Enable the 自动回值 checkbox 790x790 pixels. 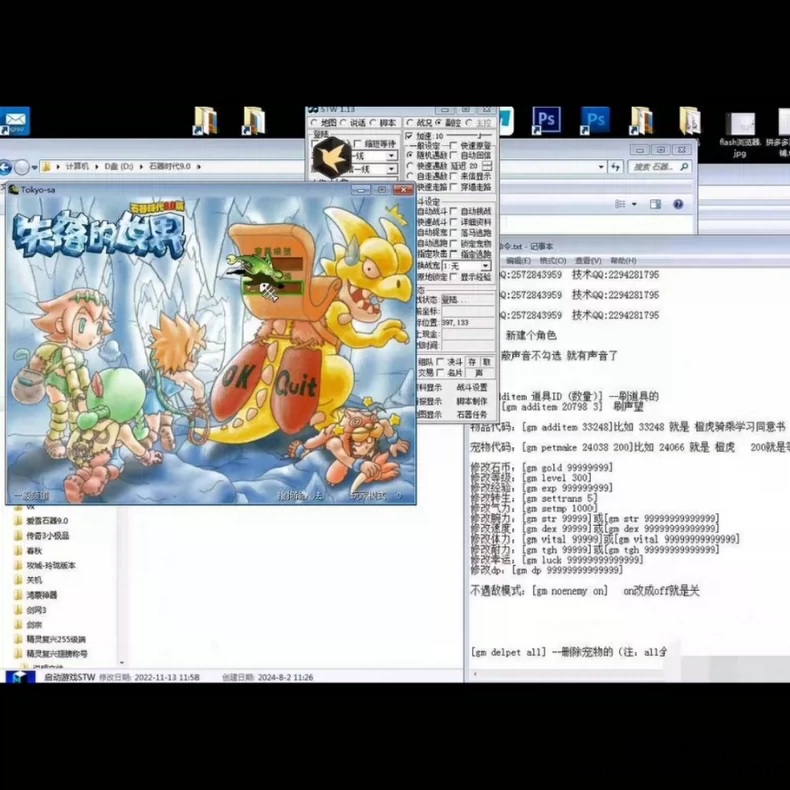(453, 155)
